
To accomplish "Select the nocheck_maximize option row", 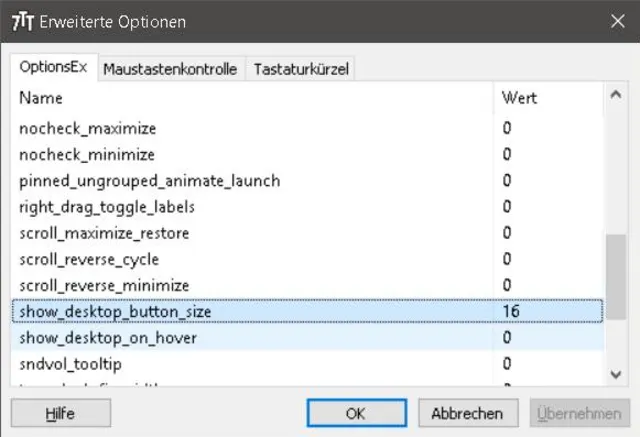I will 88,129.
